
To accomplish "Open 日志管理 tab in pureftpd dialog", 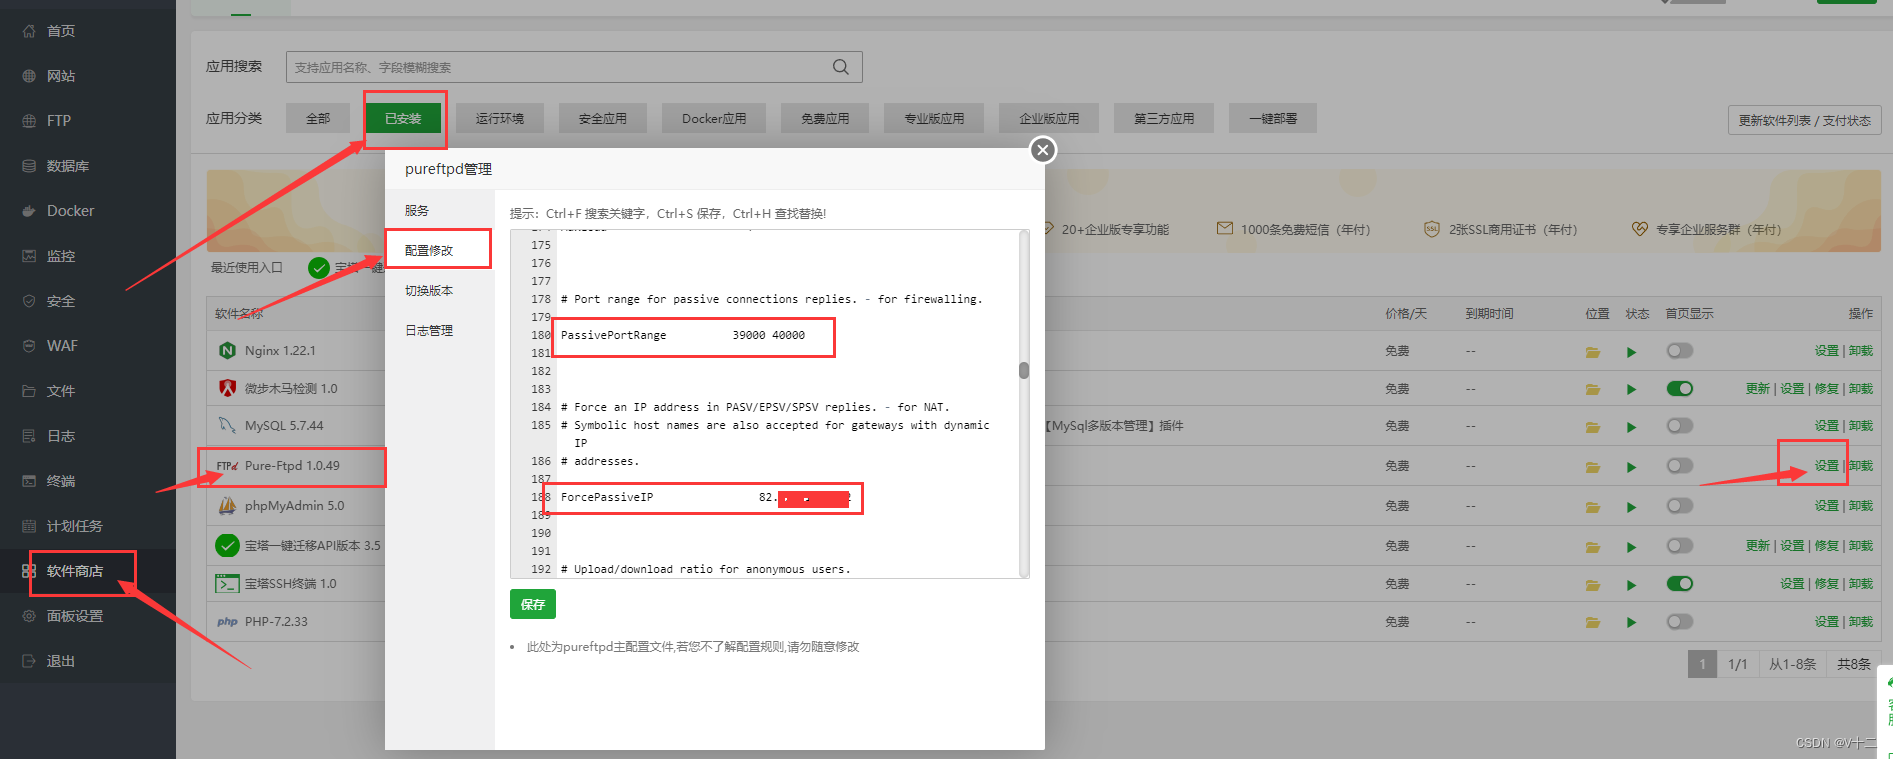I will [x=439, y=330].
